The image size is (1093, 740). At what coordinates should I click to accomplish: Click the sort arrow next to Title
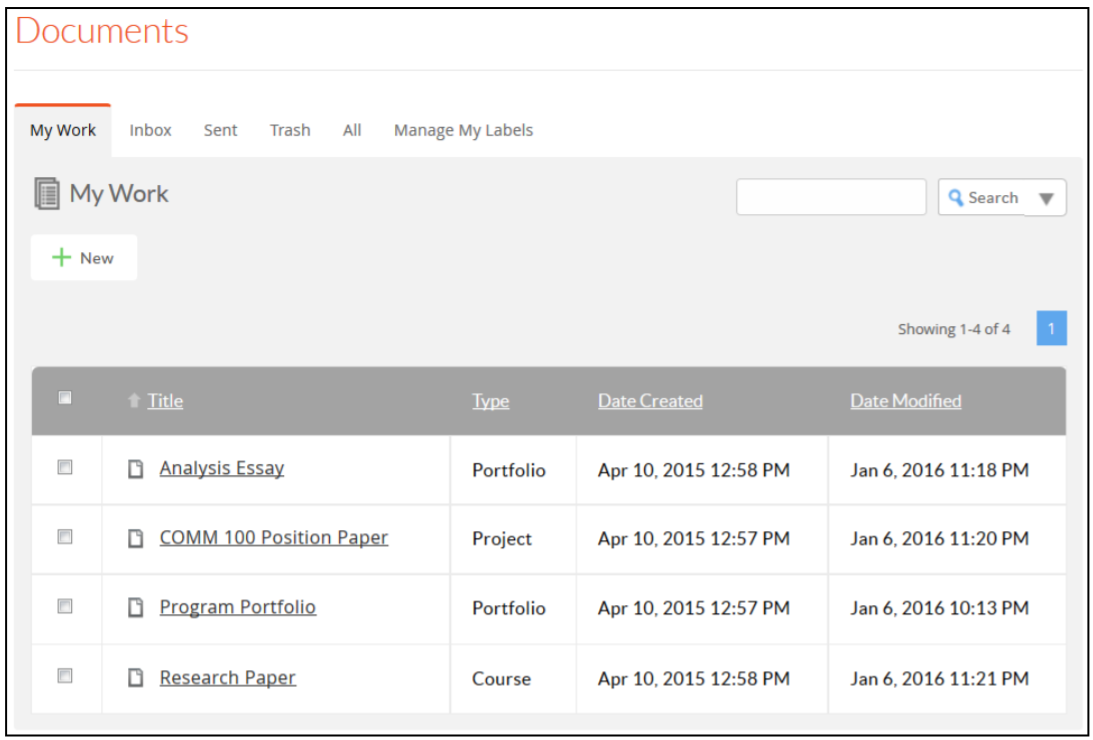point(134,400)
